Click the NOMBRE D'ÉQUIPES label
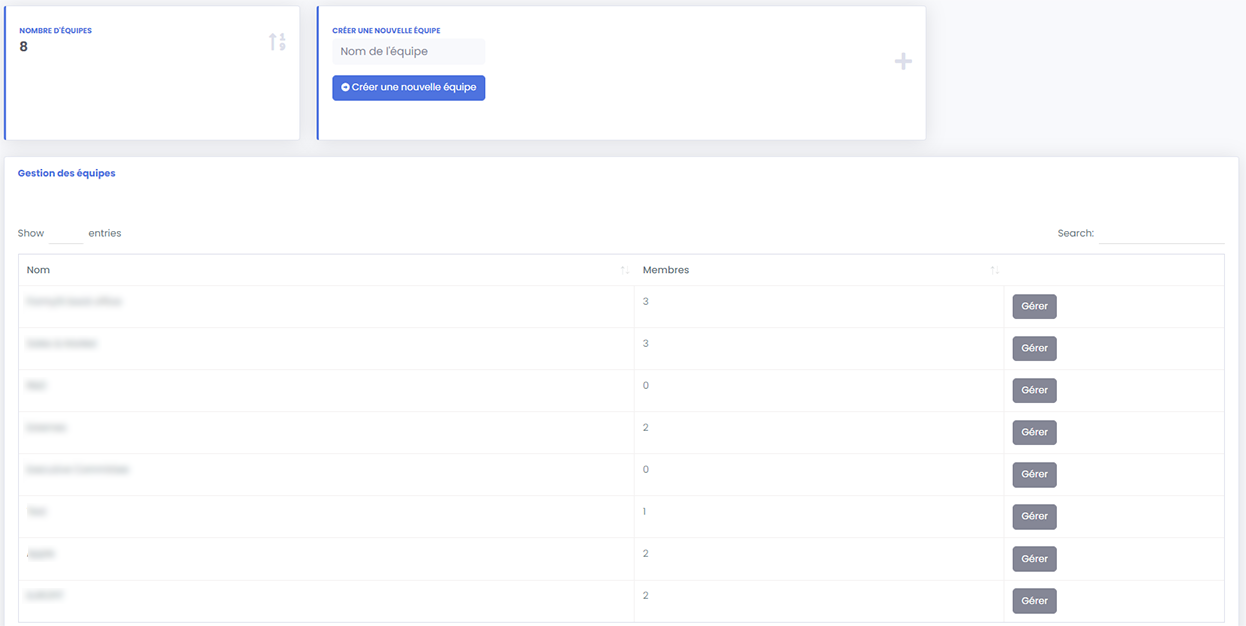The image size is (1246, 626). 56,31
